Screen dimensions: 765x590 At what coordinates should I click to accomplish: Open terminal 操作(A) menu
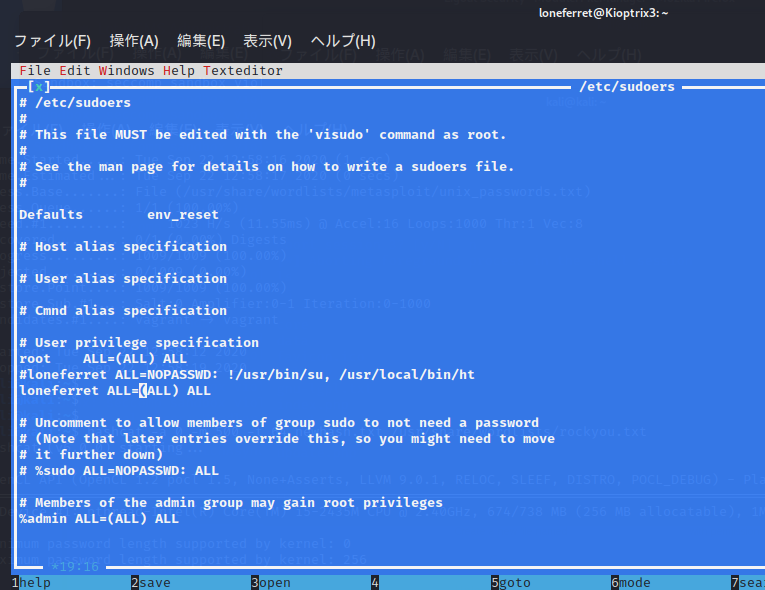click(x=134, y=41)
